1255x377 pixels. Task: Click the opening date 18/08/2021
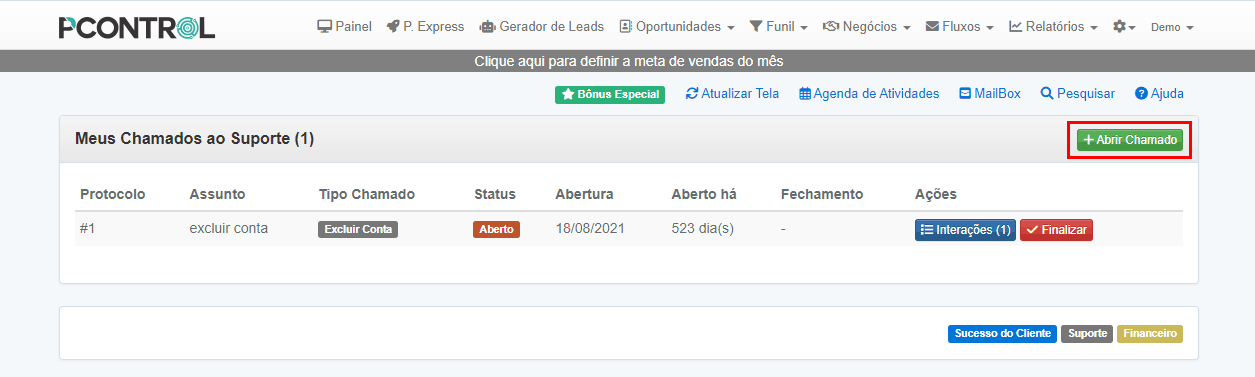(590, 228)
